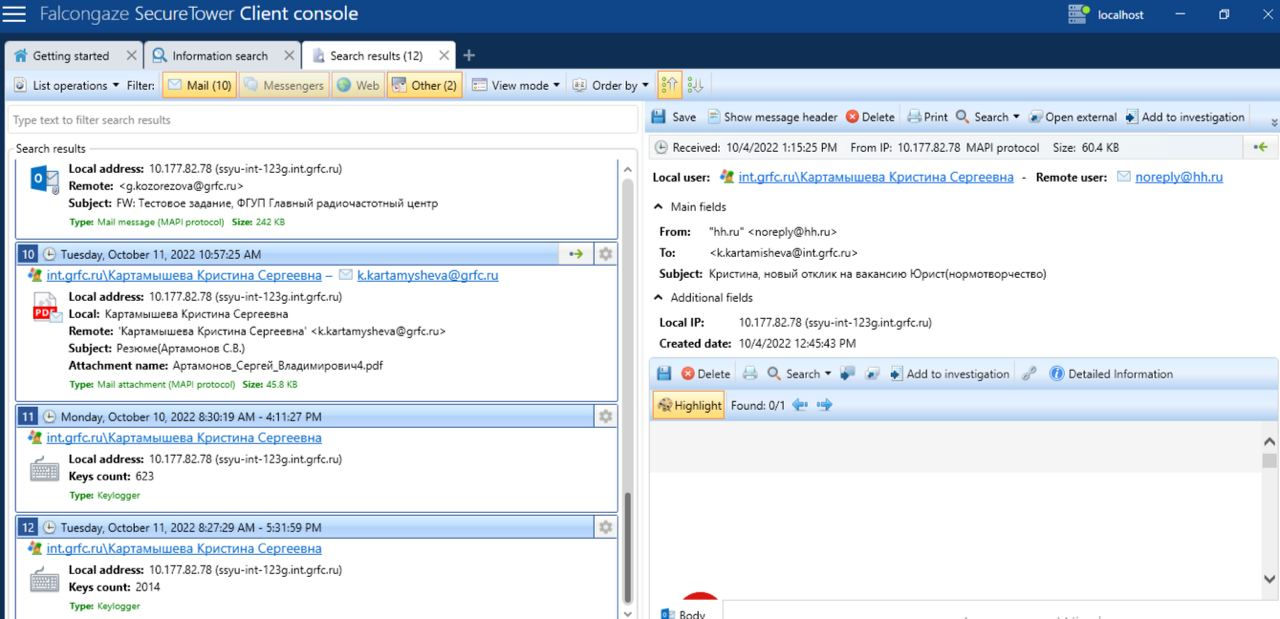This screenshot has height=619, width=1280.
Task: Select descending sort order
Action: [695, 85]
